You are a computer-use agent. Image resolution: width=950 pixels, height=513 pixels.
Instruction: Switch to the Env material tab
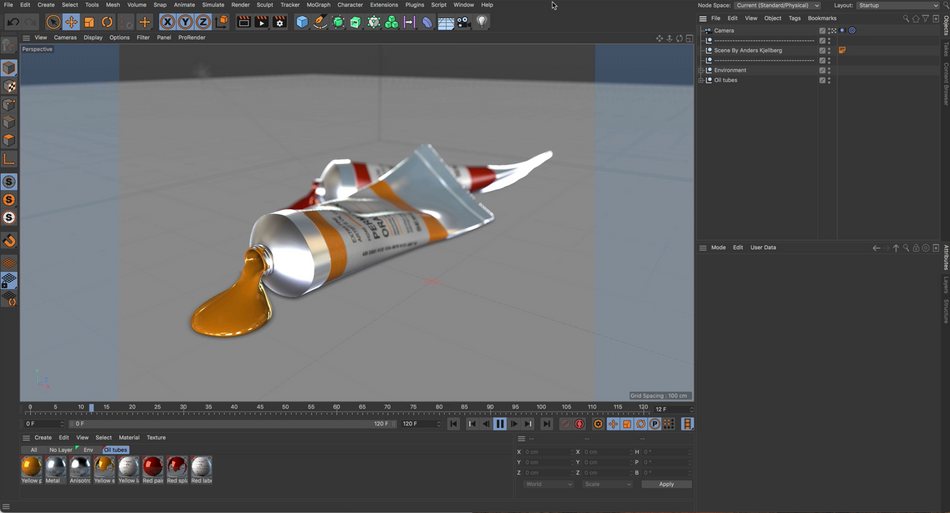click(88, 450)
